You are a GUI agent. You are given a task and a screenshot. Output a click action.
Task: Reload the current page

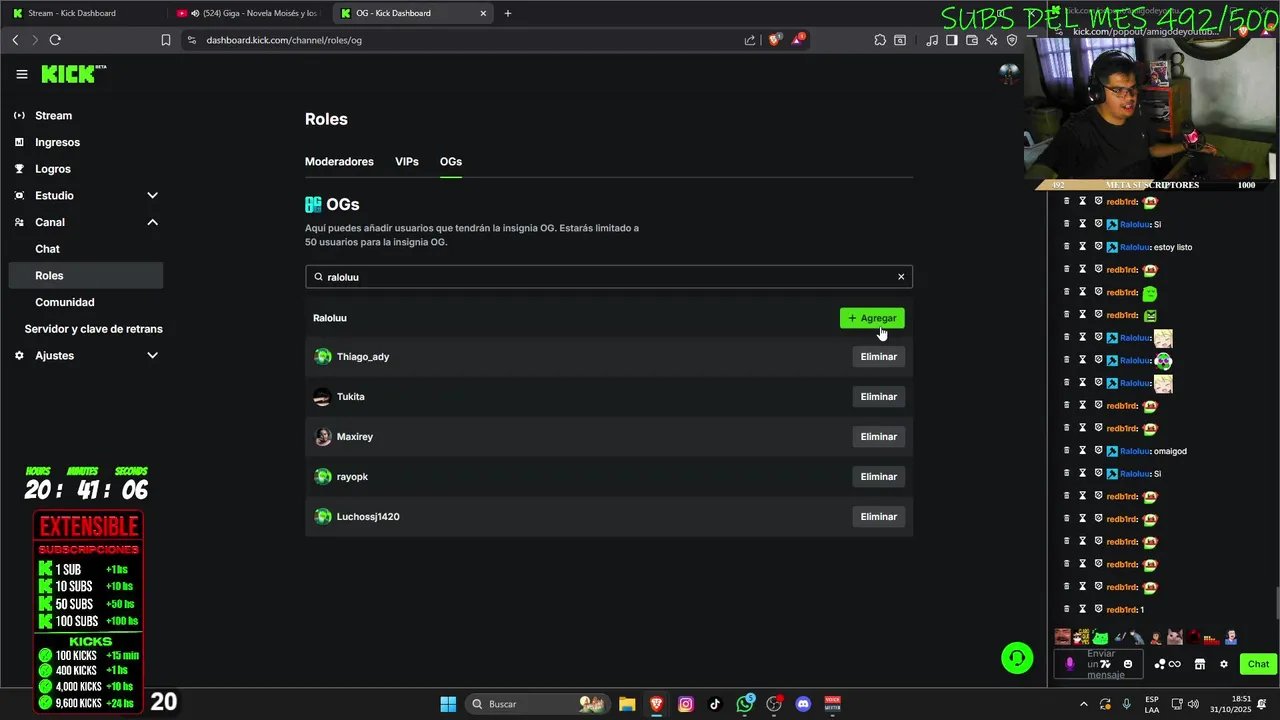pos(55,40)
